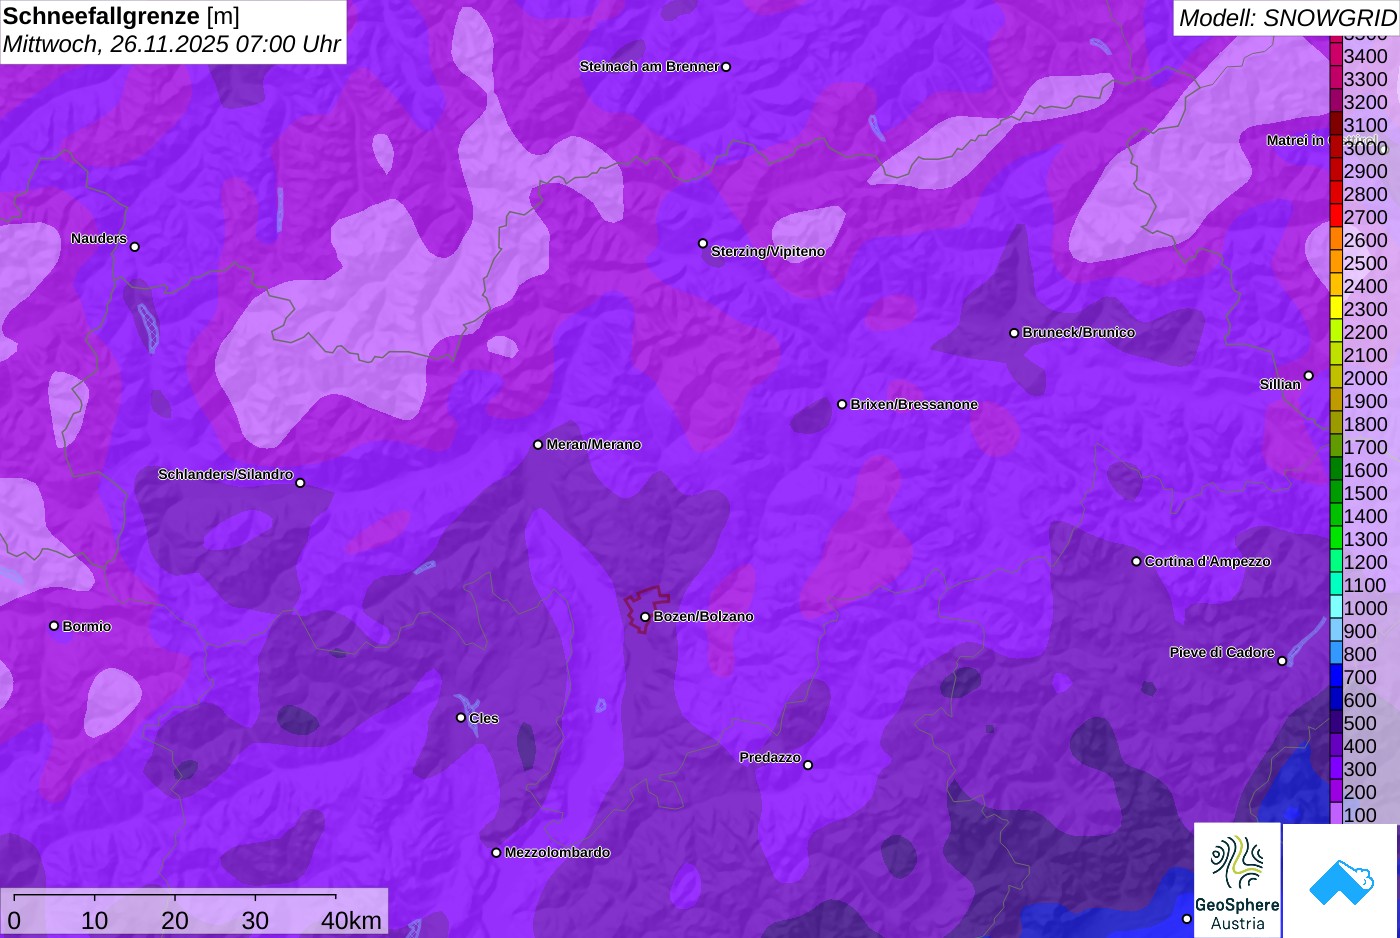
Task: Pick the 100 m legend color swatch
Action: (x=1336, y=815)
